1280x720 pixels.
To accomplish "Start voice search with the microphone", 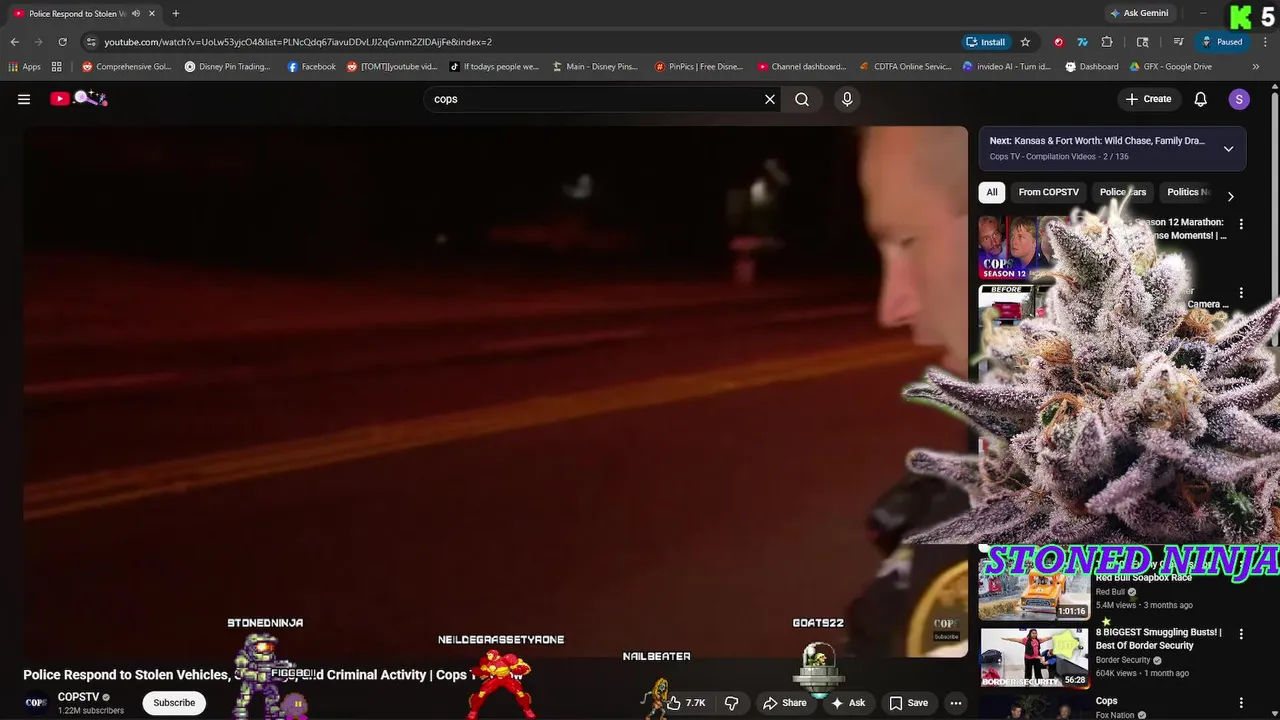I will pos(847,99).
